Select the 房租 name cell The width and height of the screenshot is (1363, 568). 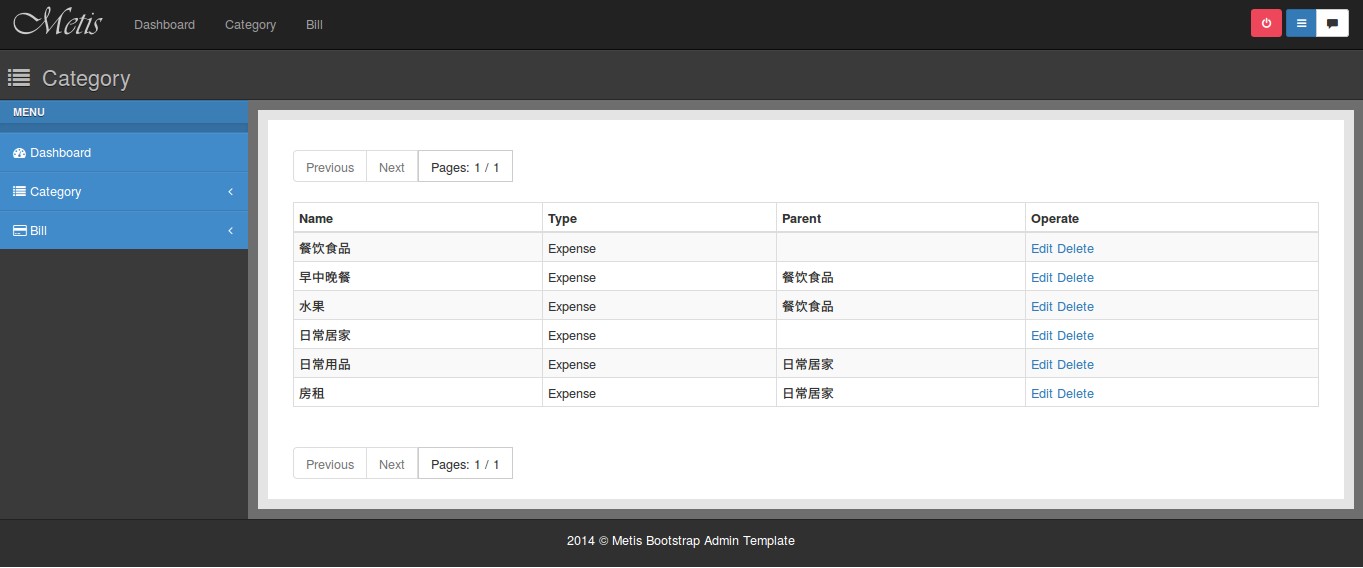pyautogui.click(x=418, y=393)
